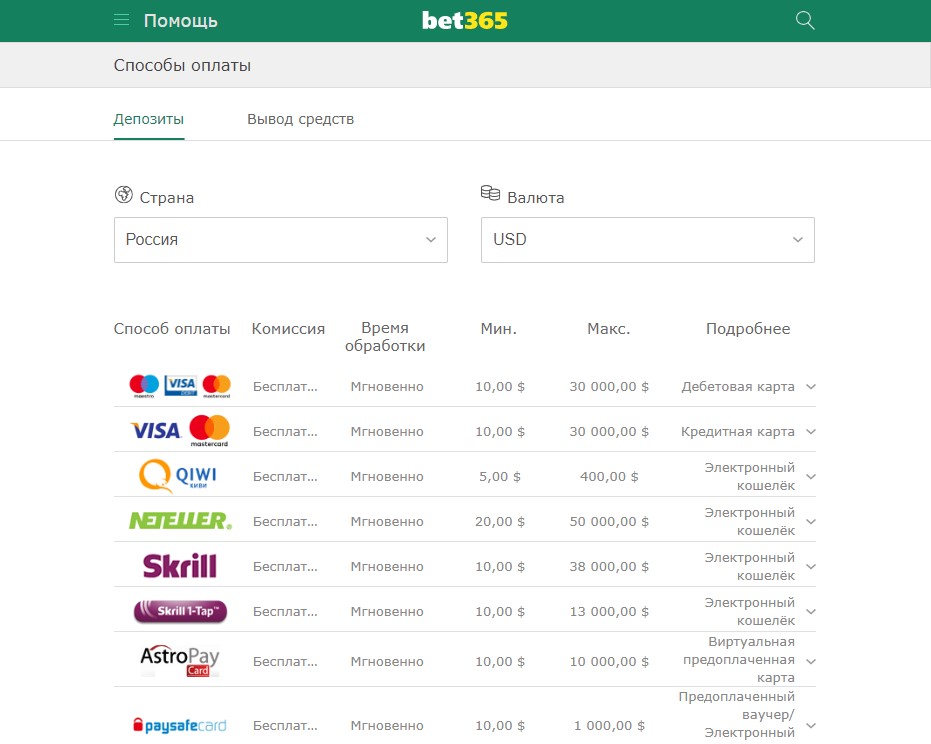931x744 pixels.
Task: Select the Депозиты tab
Action: (148, 118)
